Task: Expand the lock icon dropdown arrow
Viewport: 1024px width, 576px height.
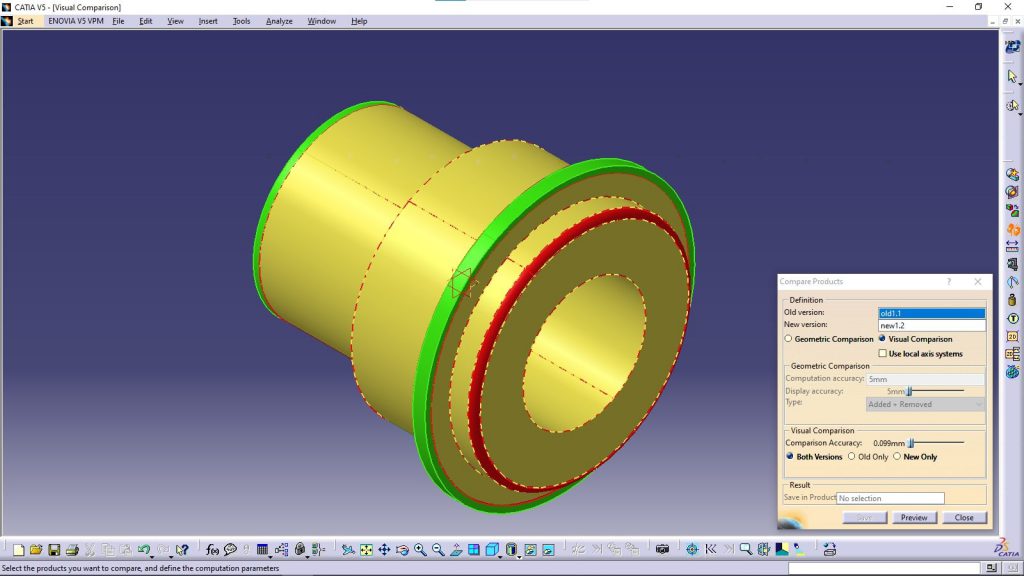Action: pyautogui.click(x=308, y=556)
